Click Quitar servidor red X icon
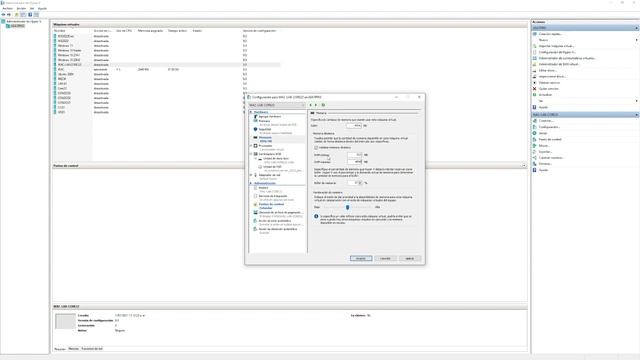This screenshot has width=640, height=360. coord(535,89)
